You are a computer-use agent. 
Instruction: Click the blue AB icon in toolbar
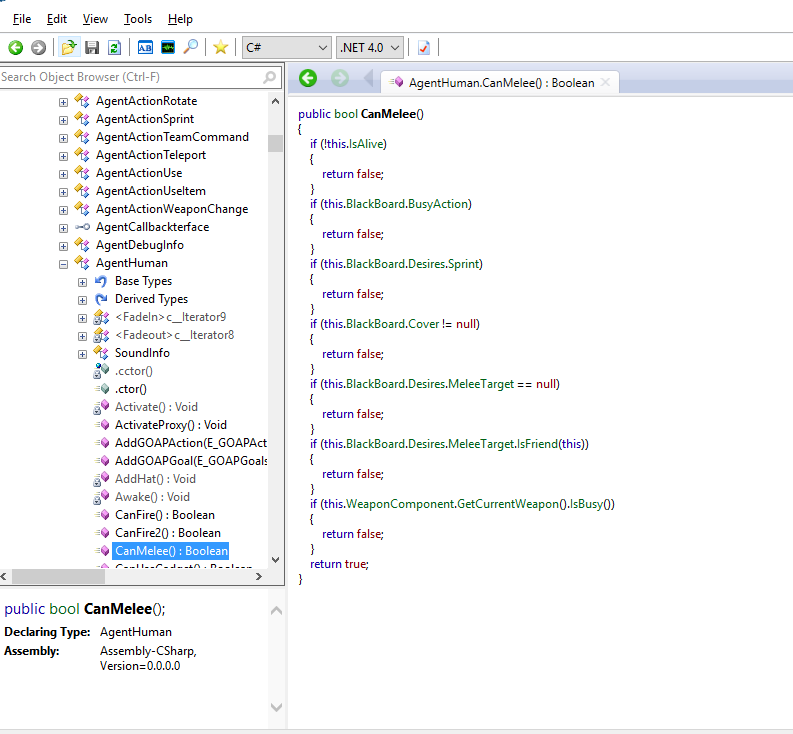point(145,47)
